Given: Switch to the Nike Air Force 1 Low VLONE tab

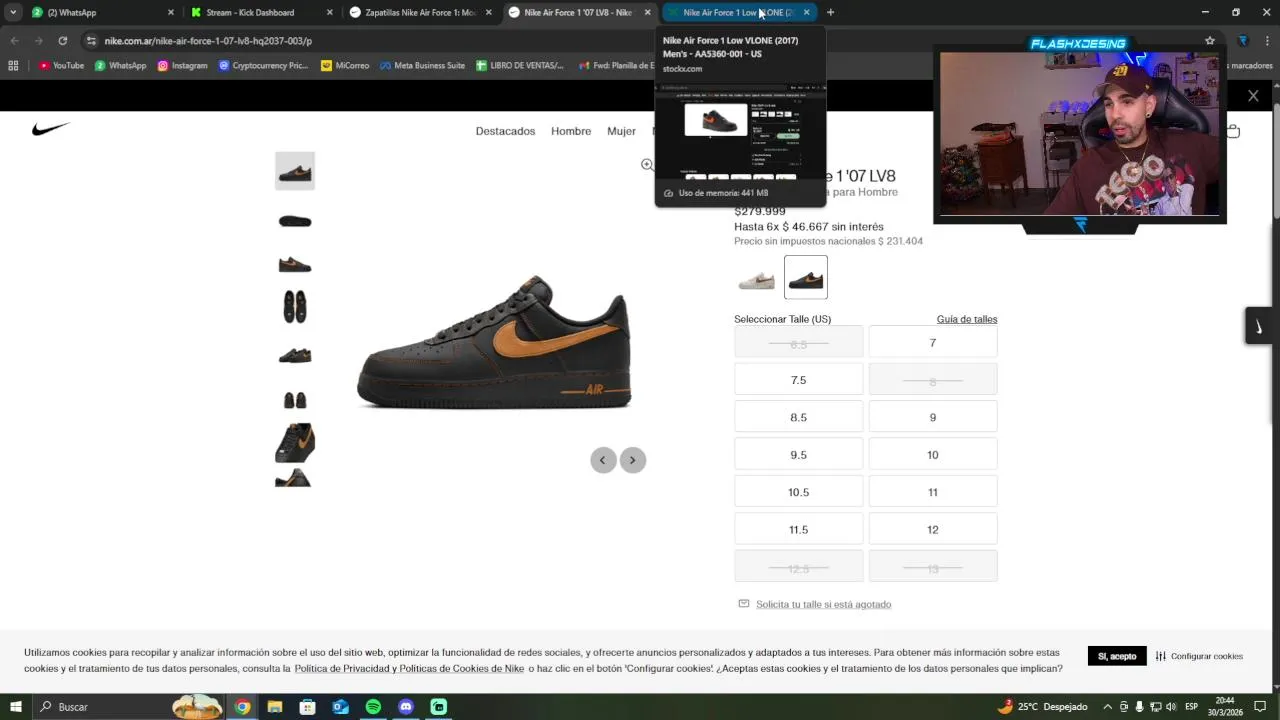Looking at the screenshot, I should [x=738, y=12].
